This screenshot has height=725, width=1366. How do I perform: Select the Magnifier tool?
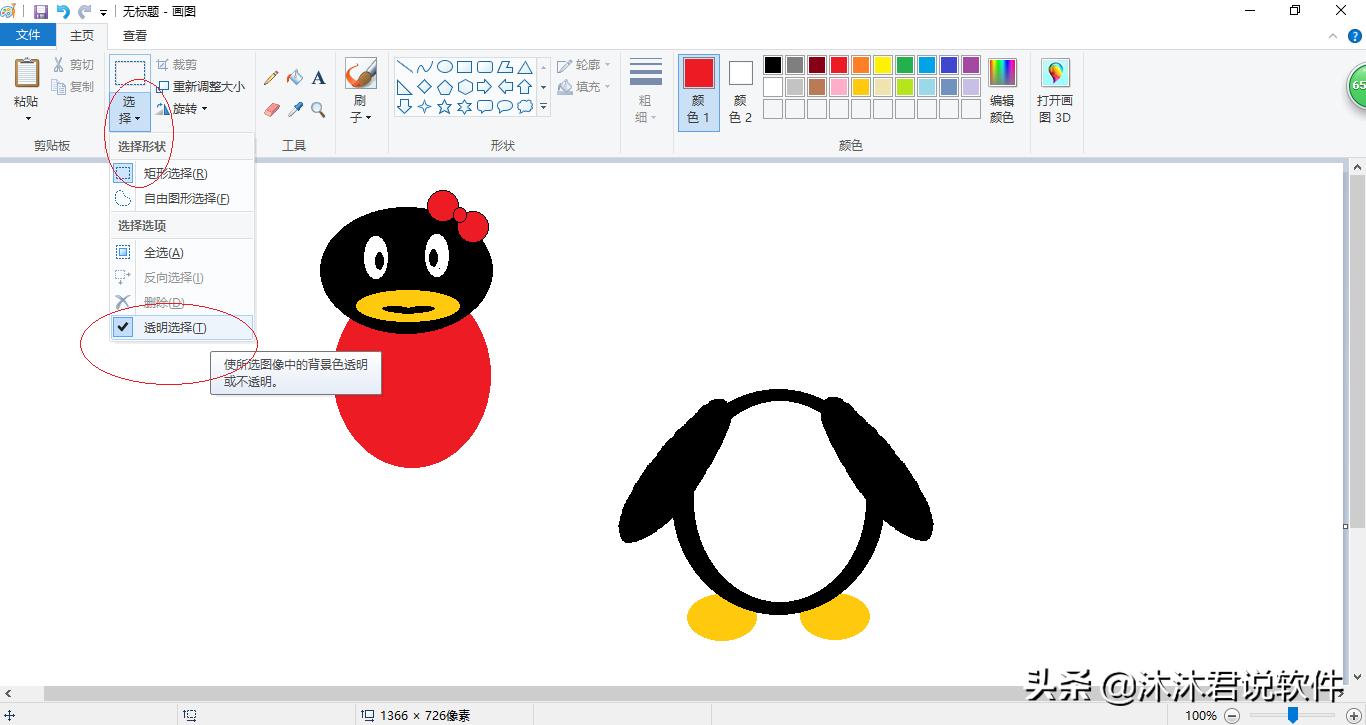[x=318, y=109]
